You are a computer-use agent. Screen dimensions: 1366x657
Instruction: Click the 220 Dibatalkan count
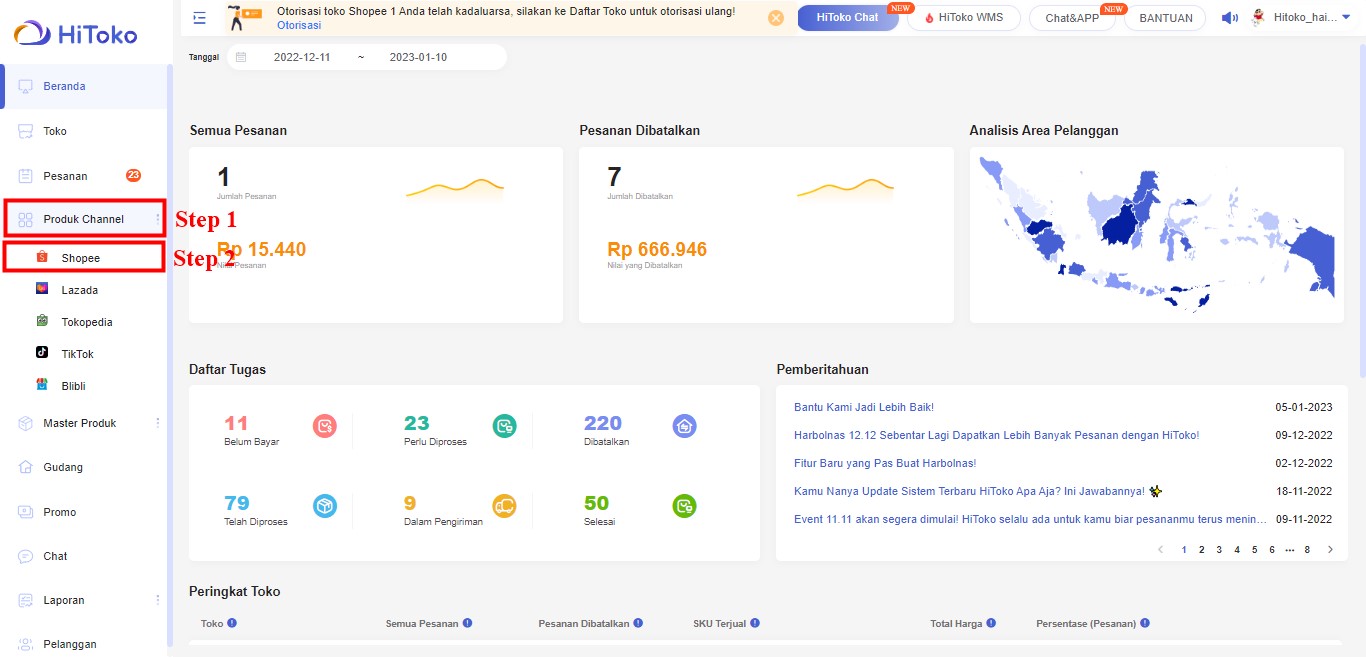coord(603,423)
